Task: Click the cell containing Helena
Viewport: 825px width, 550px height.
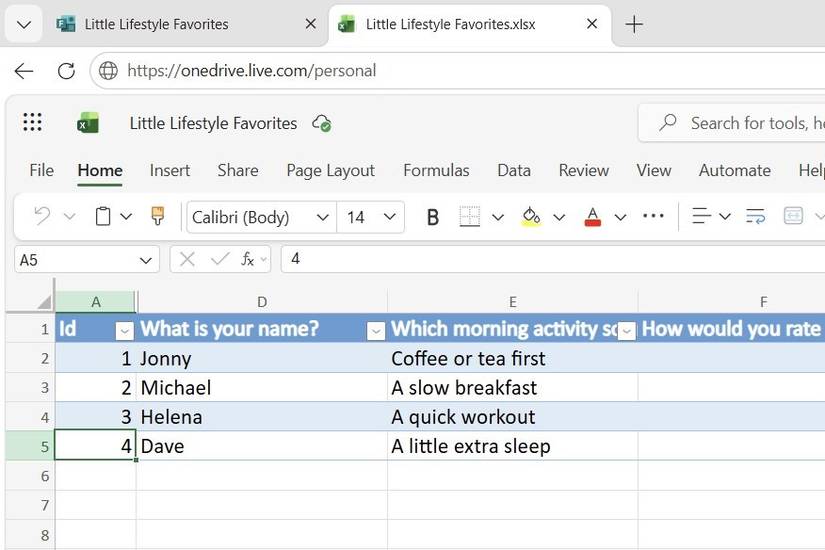Action: (261, 417)
